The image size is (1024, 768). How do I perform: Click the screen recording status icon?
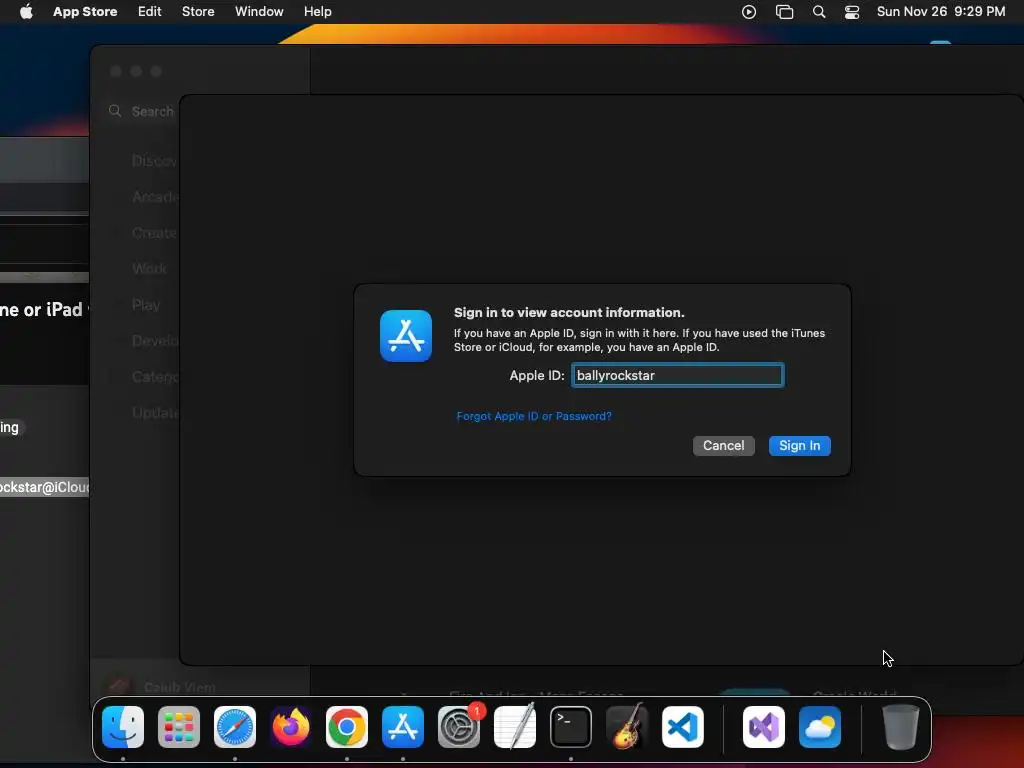point(749,12)
